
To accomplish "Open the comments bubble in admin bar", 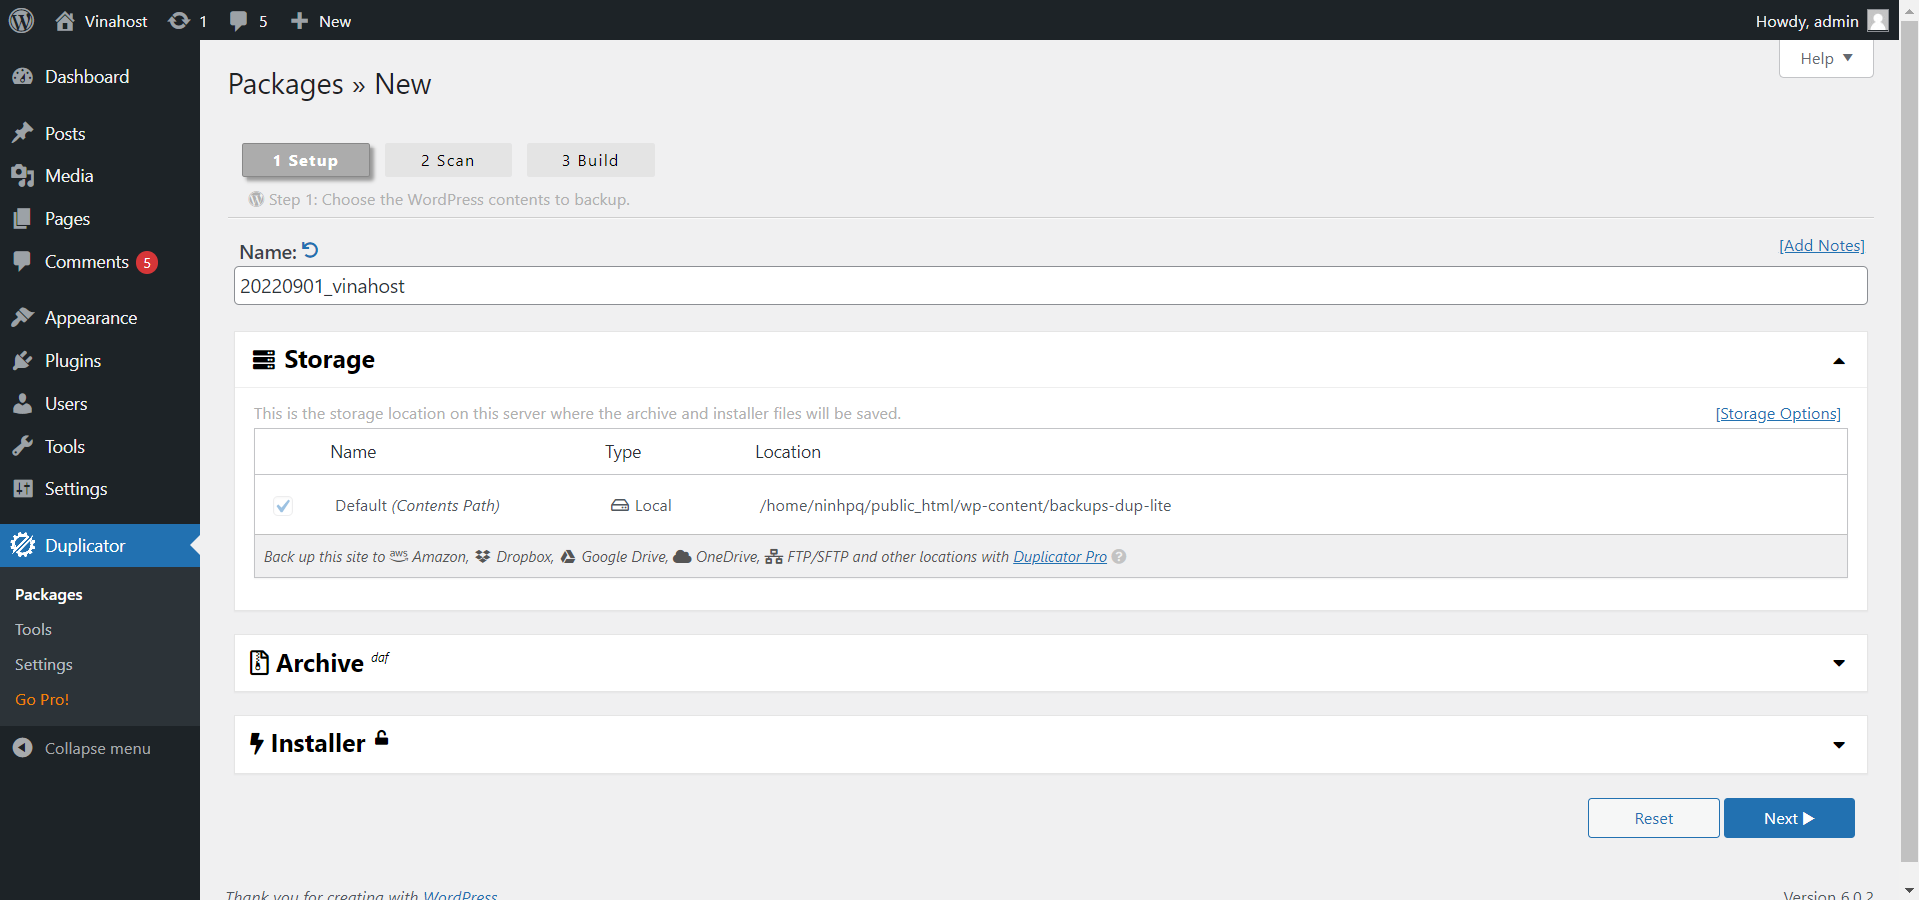I will tap(238, 21).
